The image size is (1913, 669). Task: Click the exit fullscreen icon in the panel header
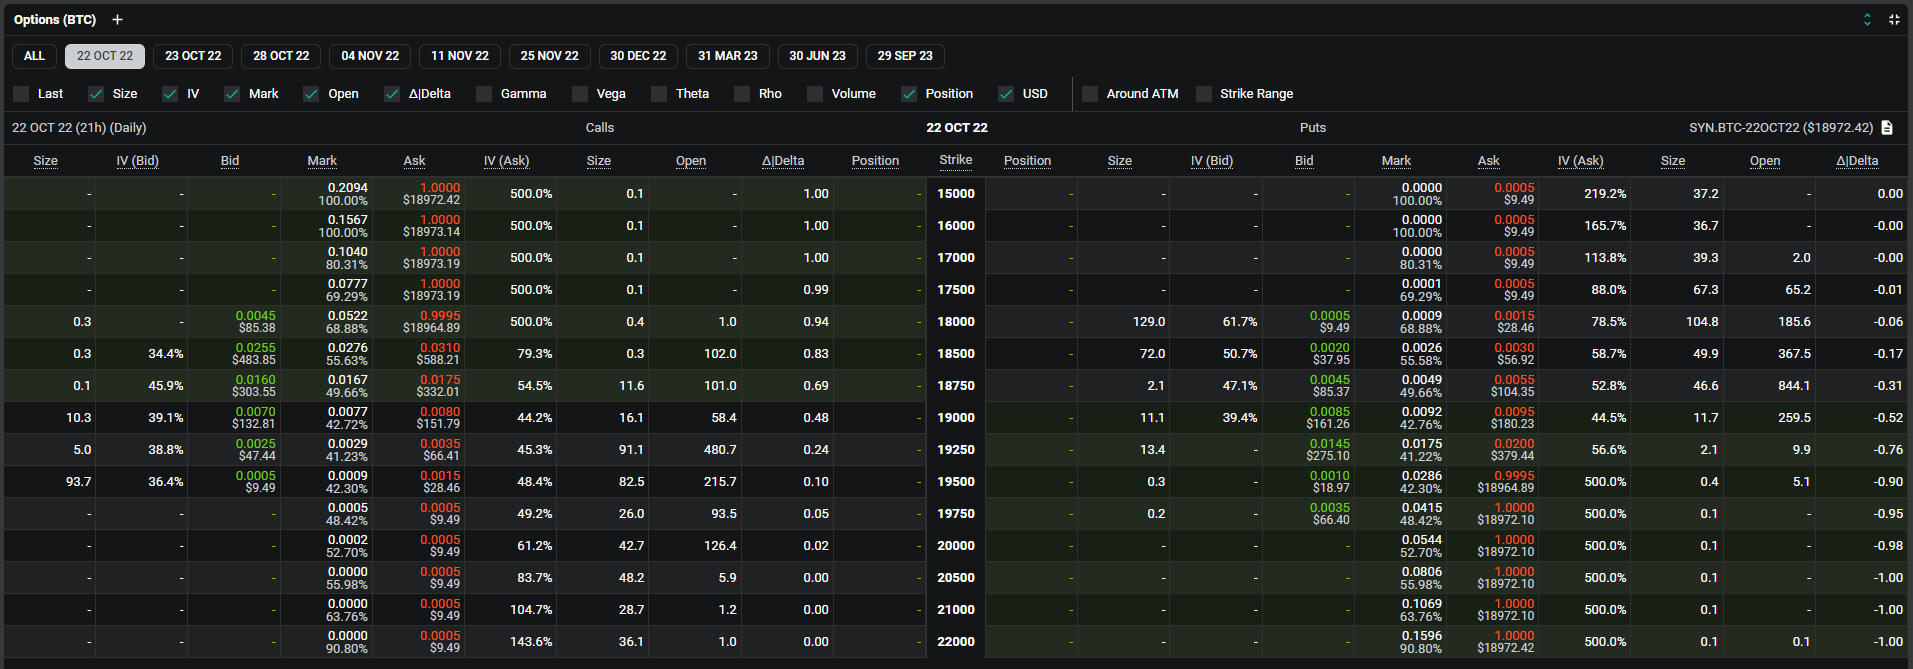click(x=1894, y=20)
